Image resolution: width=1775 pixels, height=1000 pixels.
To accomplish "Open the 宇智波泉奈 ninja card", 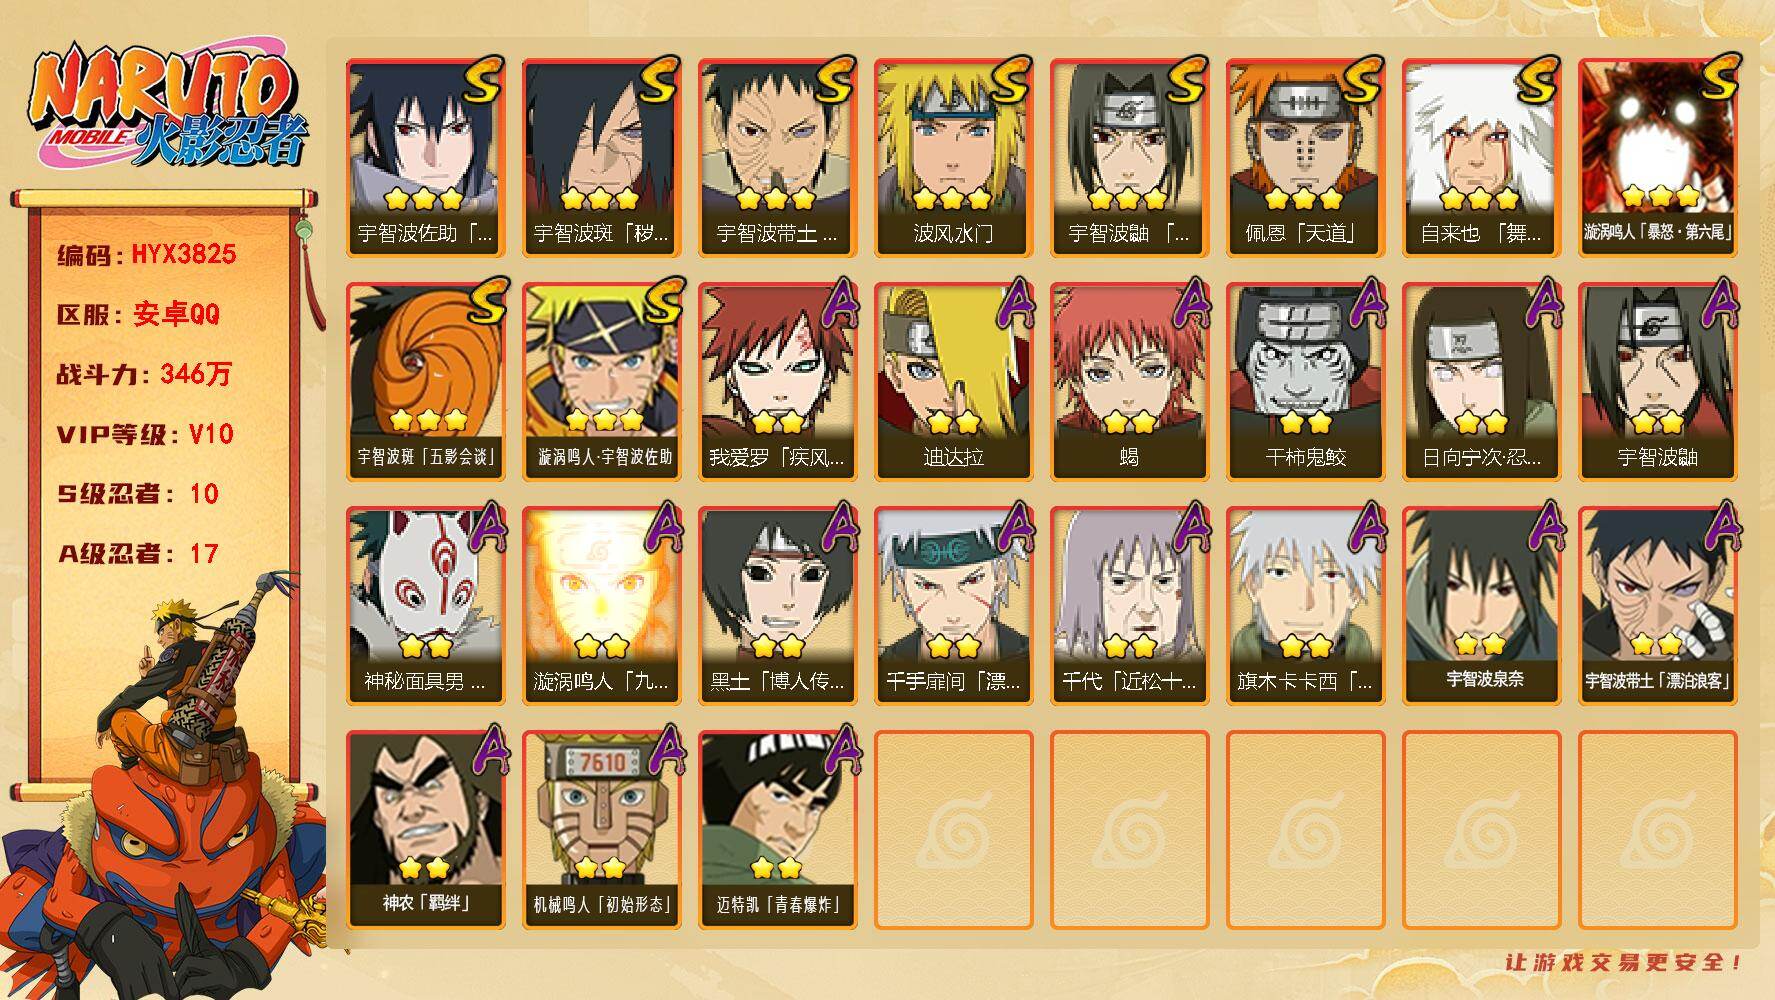I will [x=1481, y=606].
